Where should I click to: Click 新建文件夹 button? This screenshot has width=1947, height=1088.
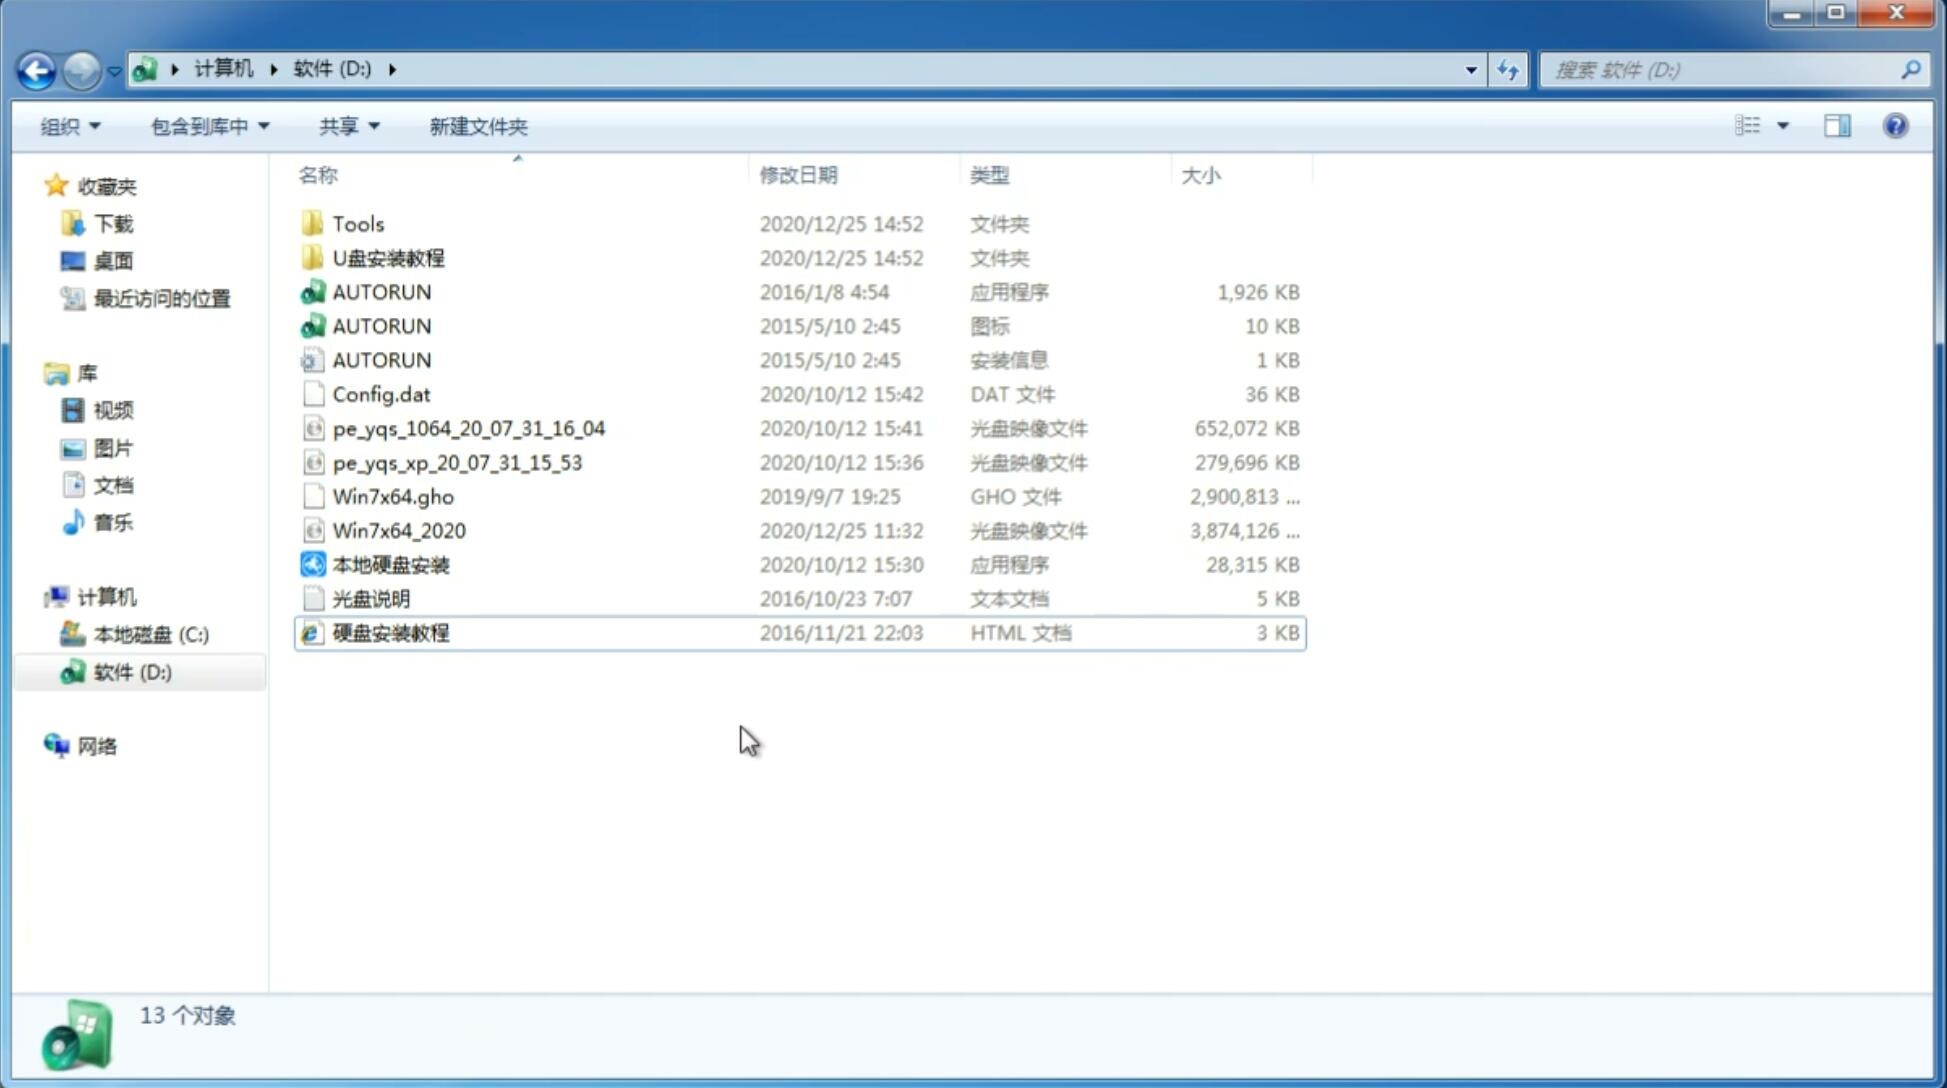point(477,126)
